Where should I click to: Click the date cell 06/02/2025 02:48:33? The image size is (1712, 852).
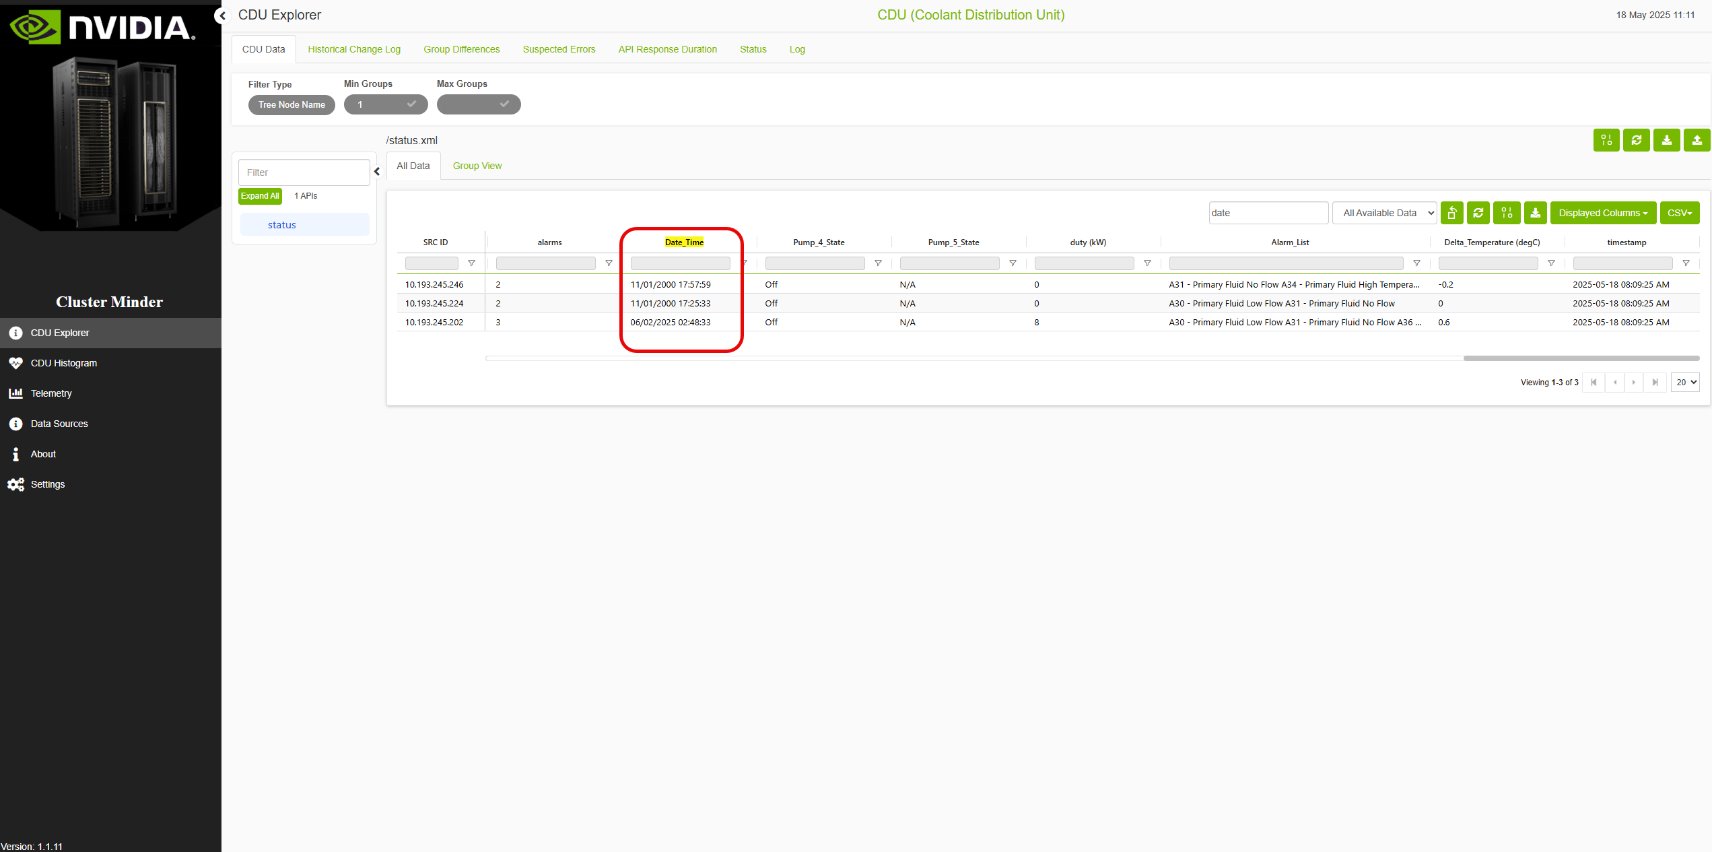point(670,322)
